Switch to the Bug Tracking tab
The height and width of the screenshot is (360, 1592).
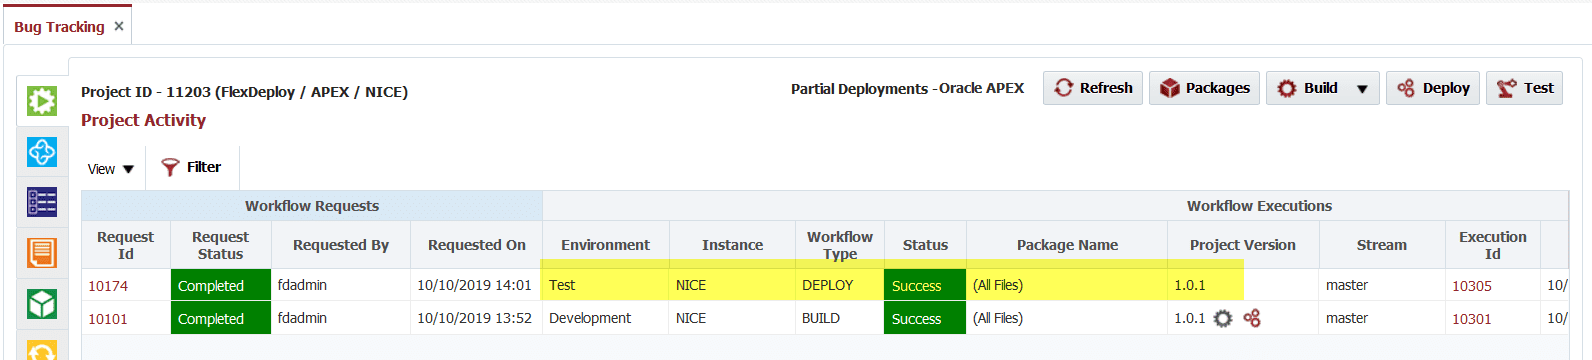[59, 27]
